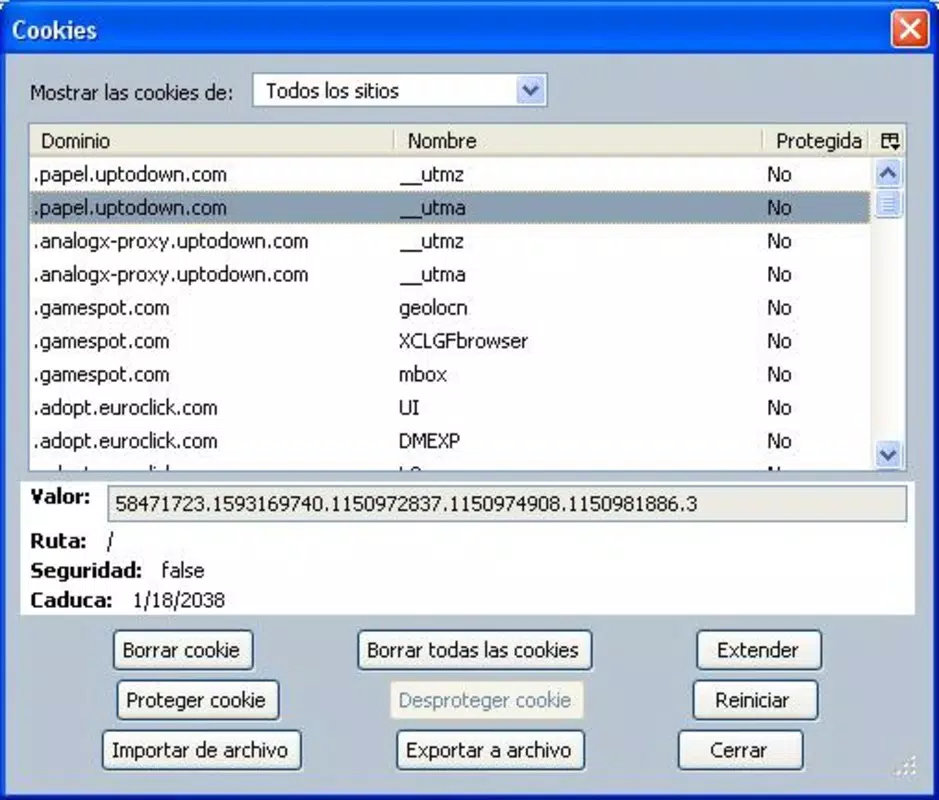
Task: Select the .gamespot.com mbox cookie row
Action: click(x=450, y=375)
